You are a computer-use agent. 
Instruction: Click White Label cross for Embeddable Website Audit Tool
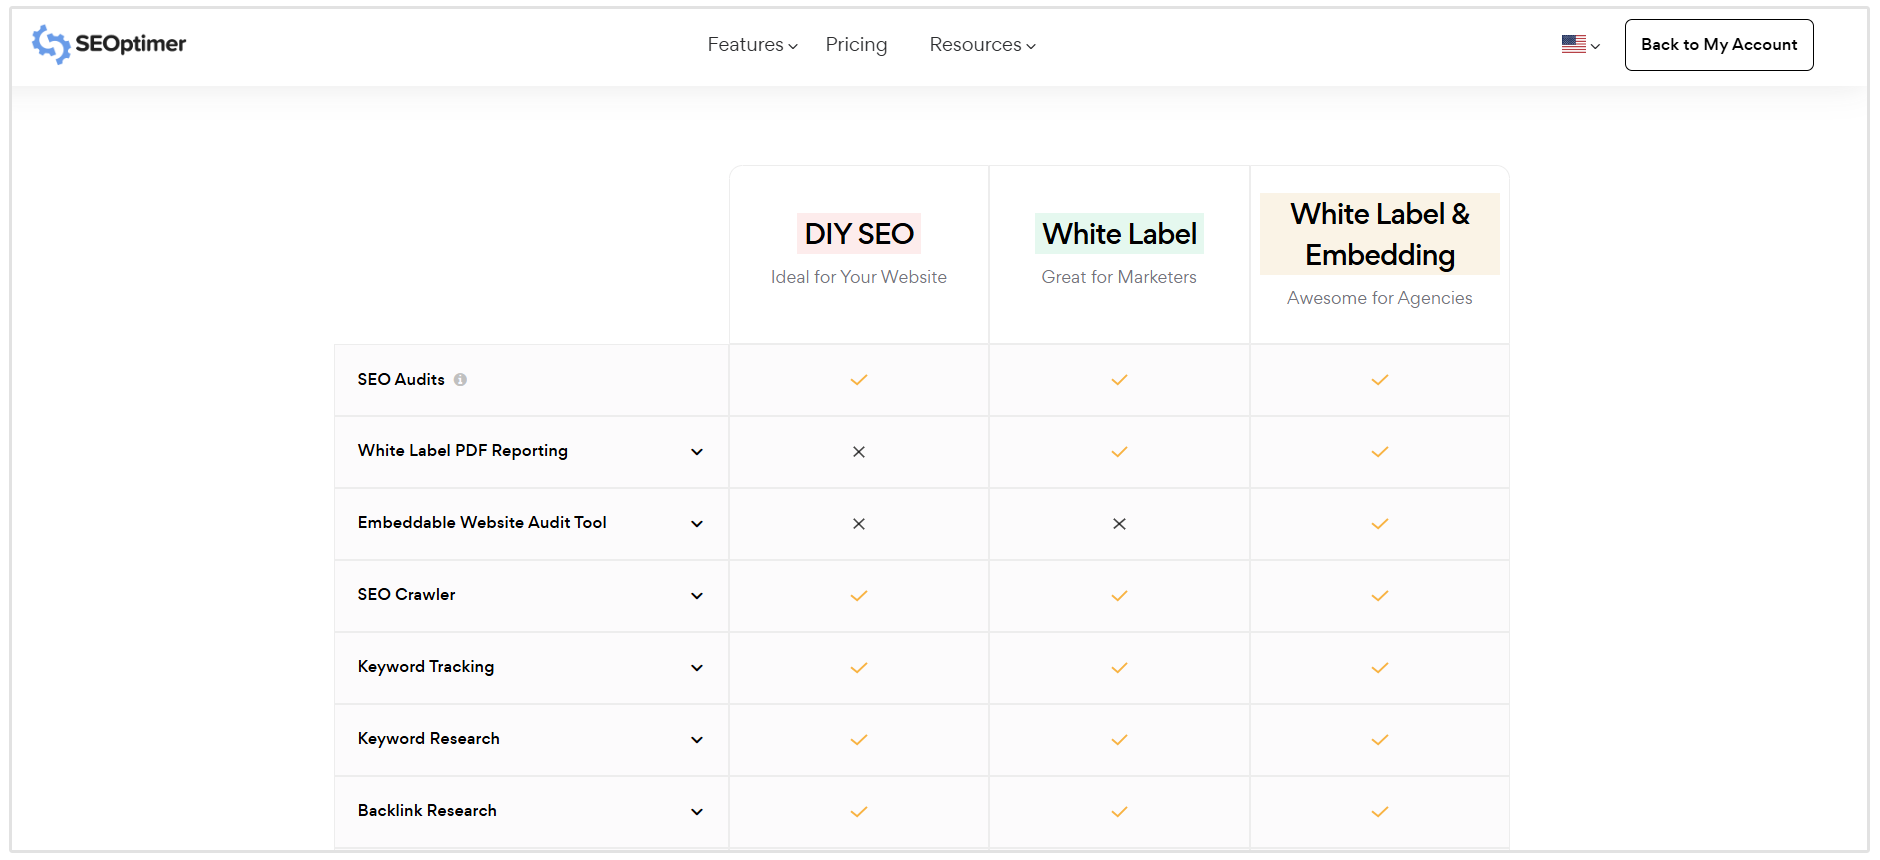point(1119,524)
